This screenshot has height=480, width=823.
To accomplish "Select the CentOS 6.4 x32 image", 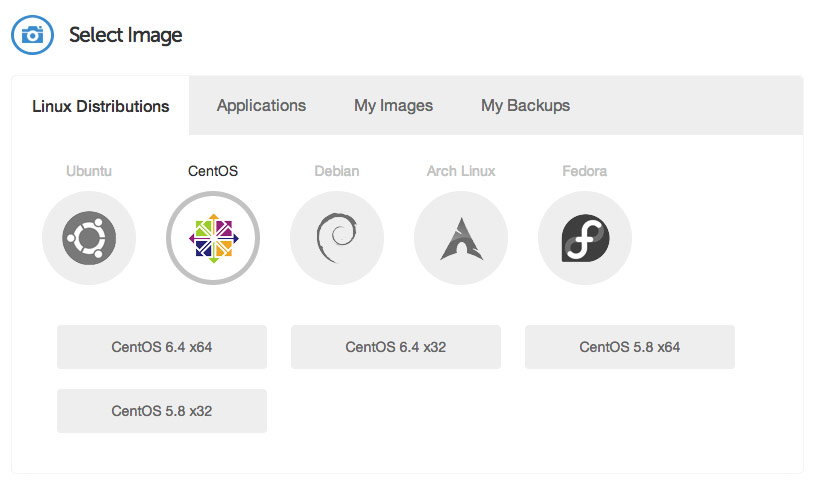I will (x=396, y=347).
